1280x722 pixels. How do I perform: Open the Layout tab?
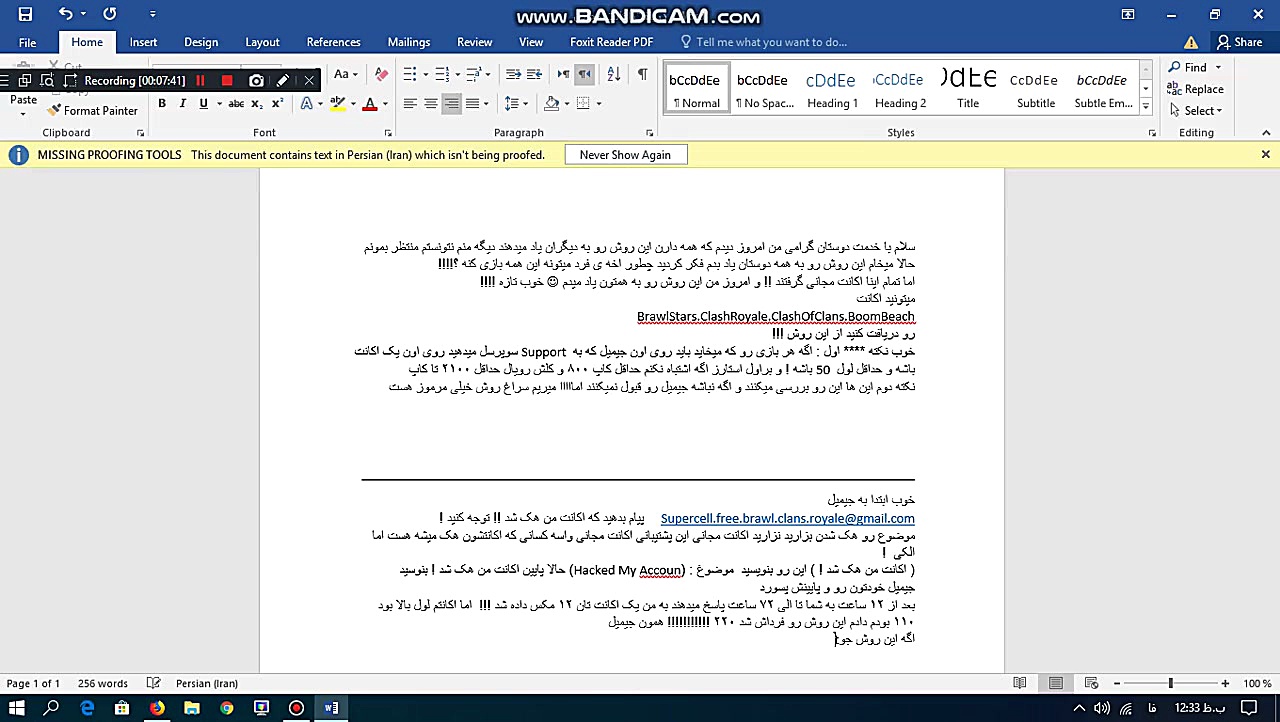(x=262, y=42)
